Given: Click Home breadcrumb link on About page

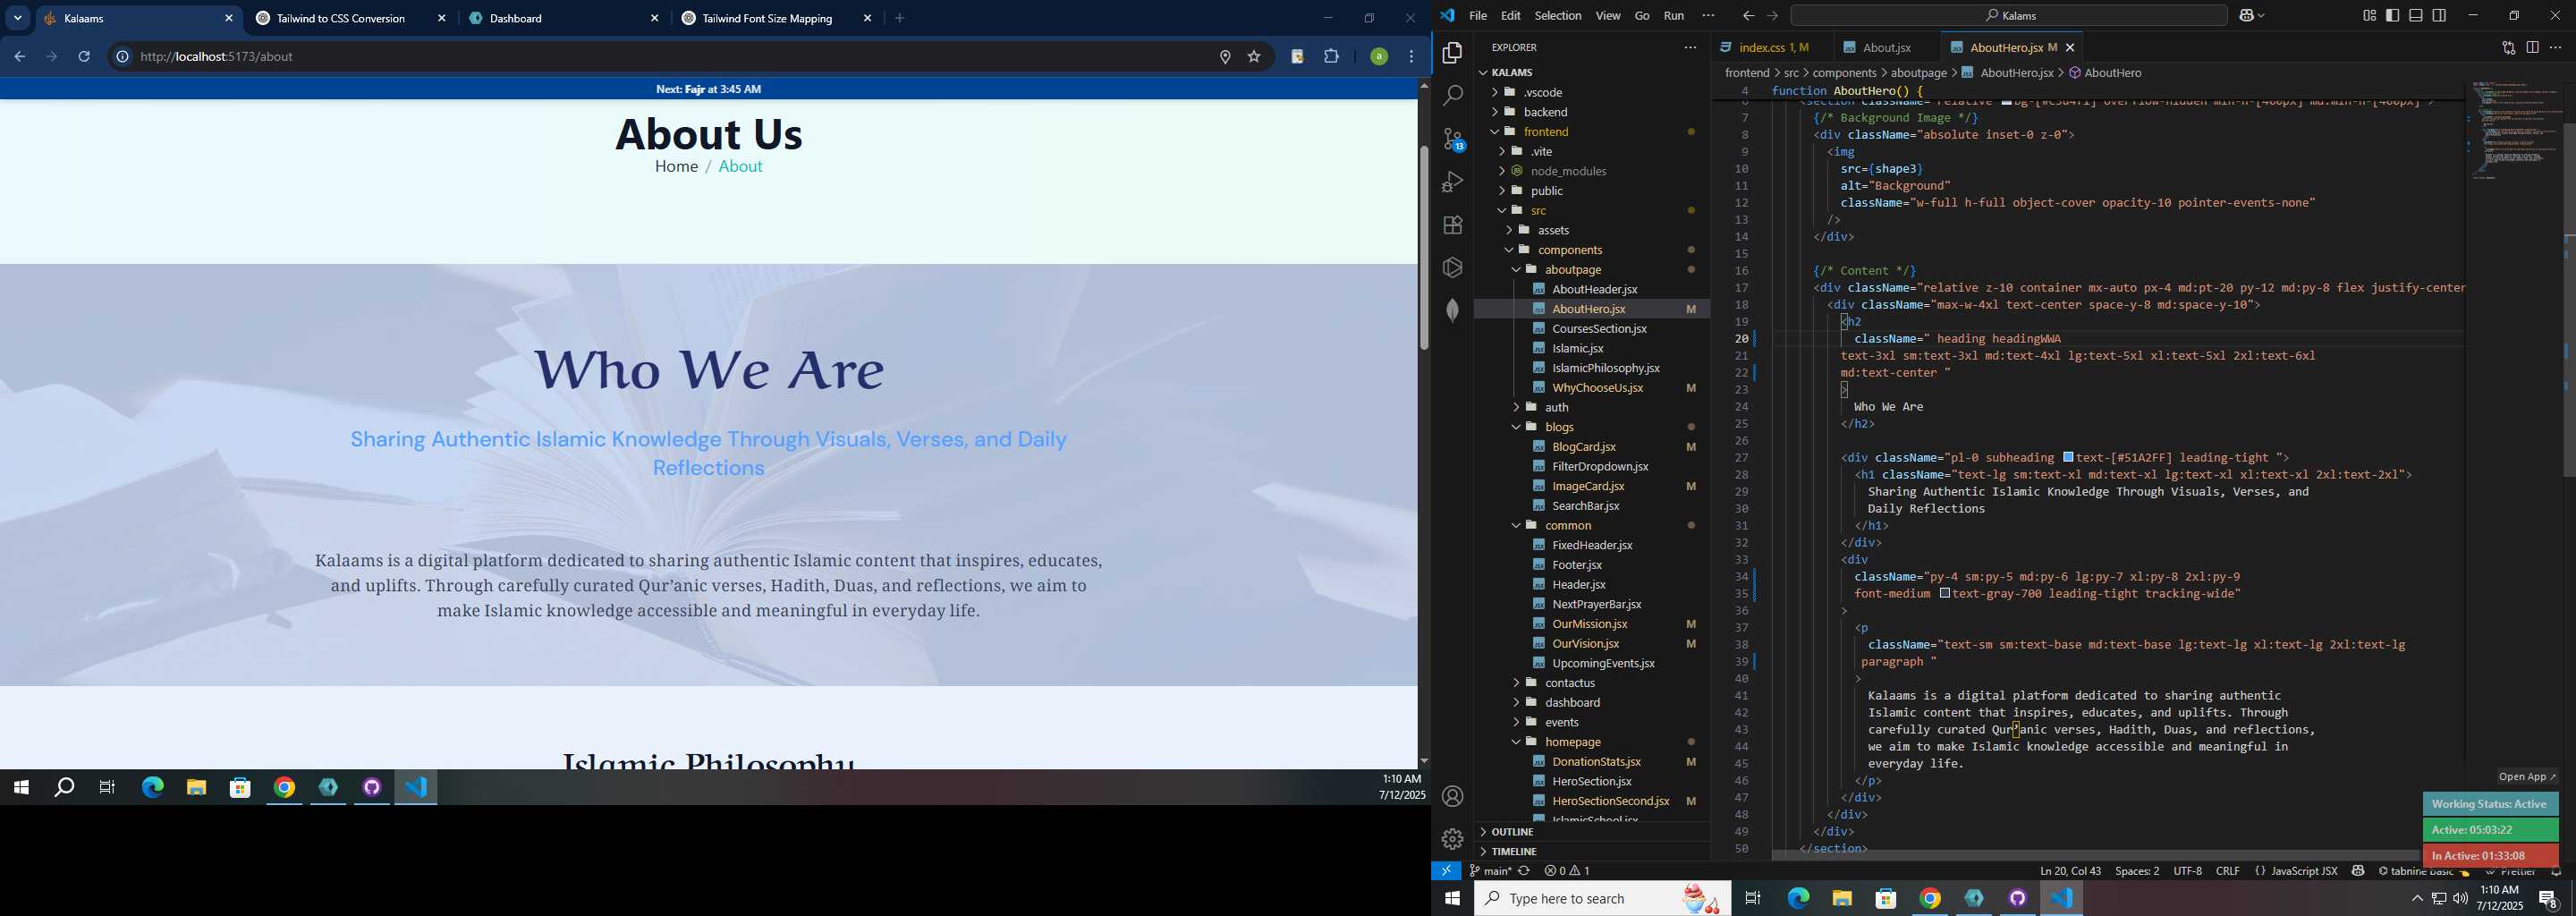Looking at the screenshot, I should point(676,167).
